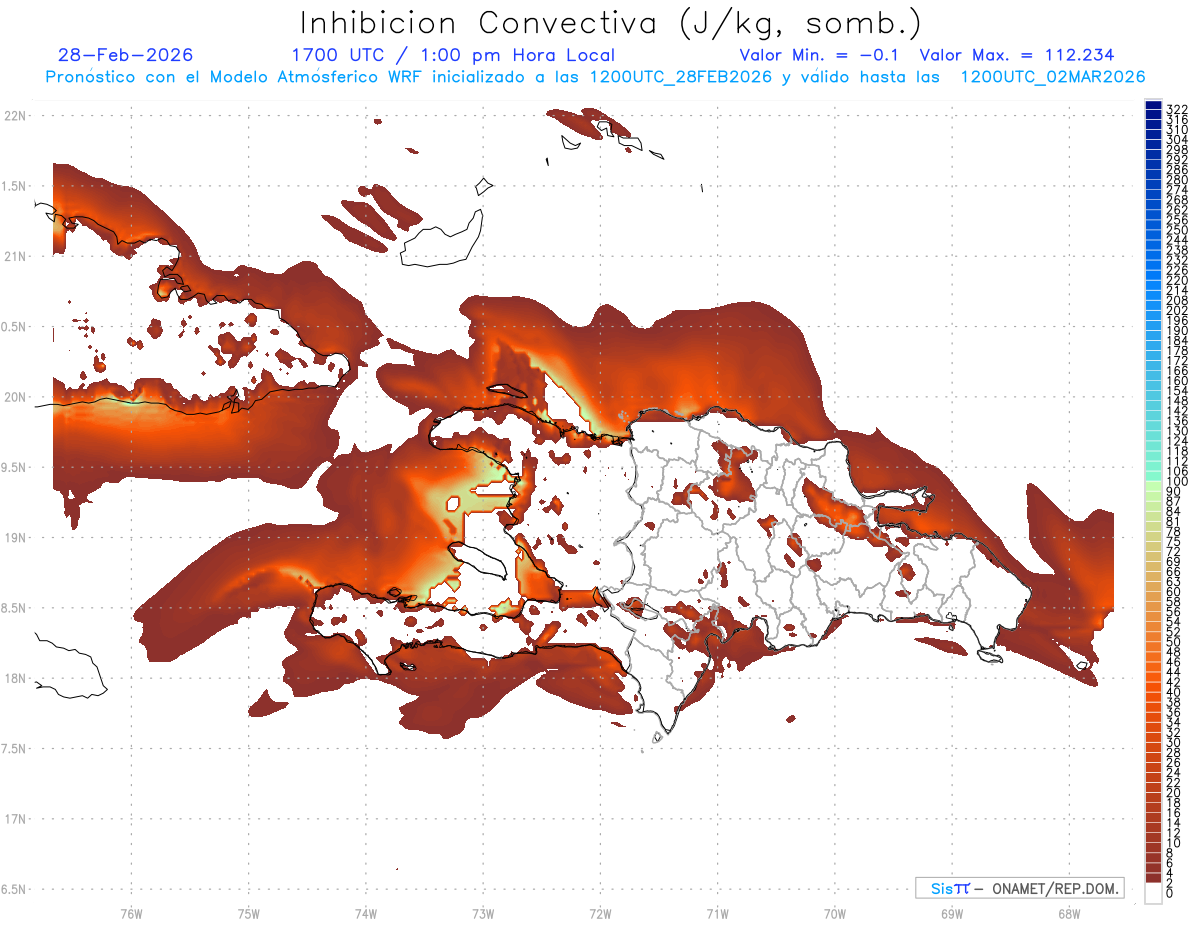The image size is (1200, 927).
Task: Click the "1.5N" latitude label
Action: (14, 186)
